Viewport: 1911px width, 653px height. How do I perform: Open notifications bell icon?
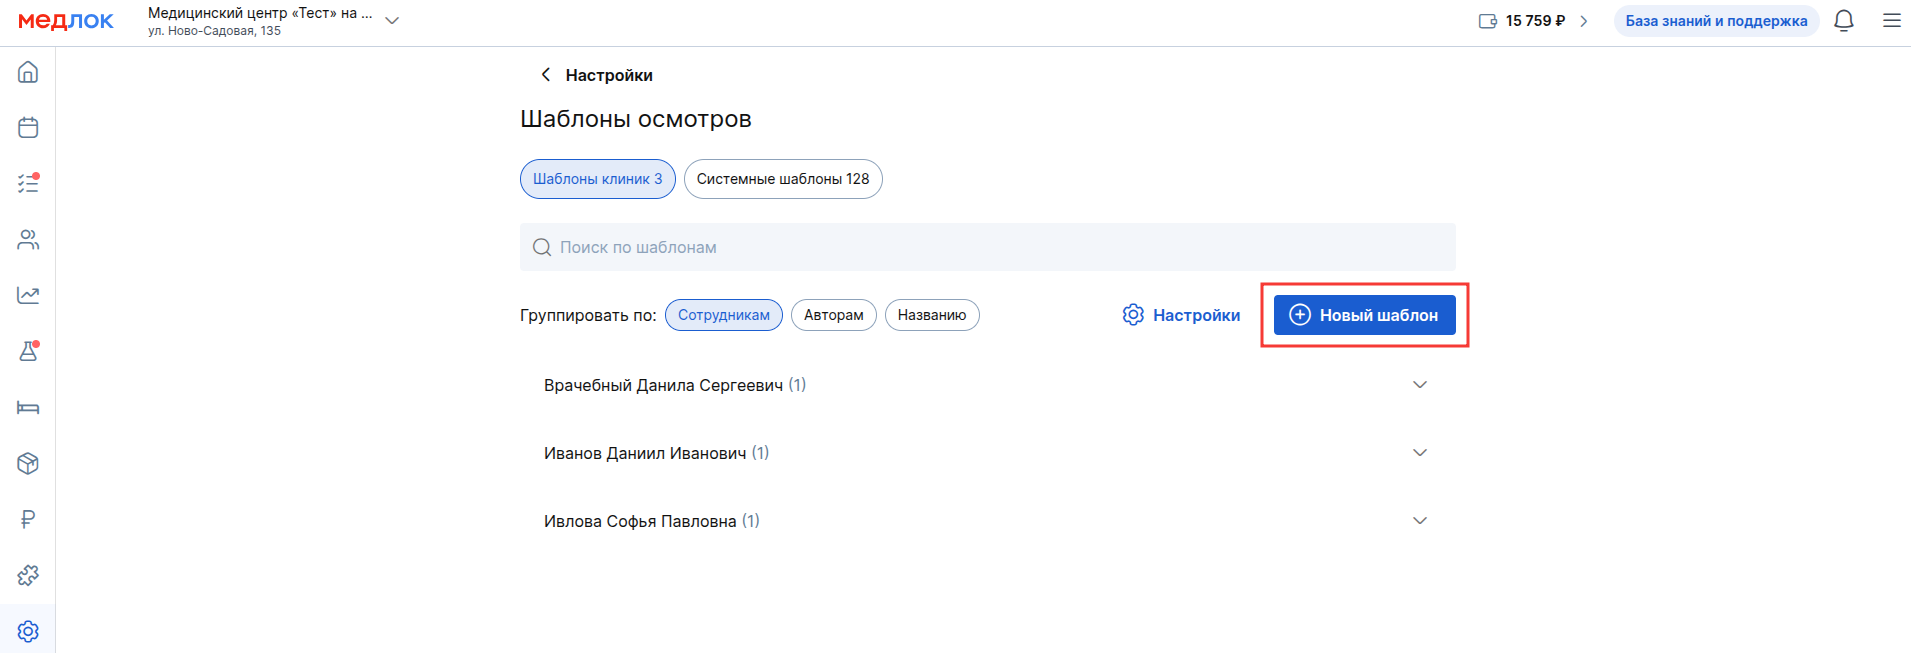[x=1844, y=21]
